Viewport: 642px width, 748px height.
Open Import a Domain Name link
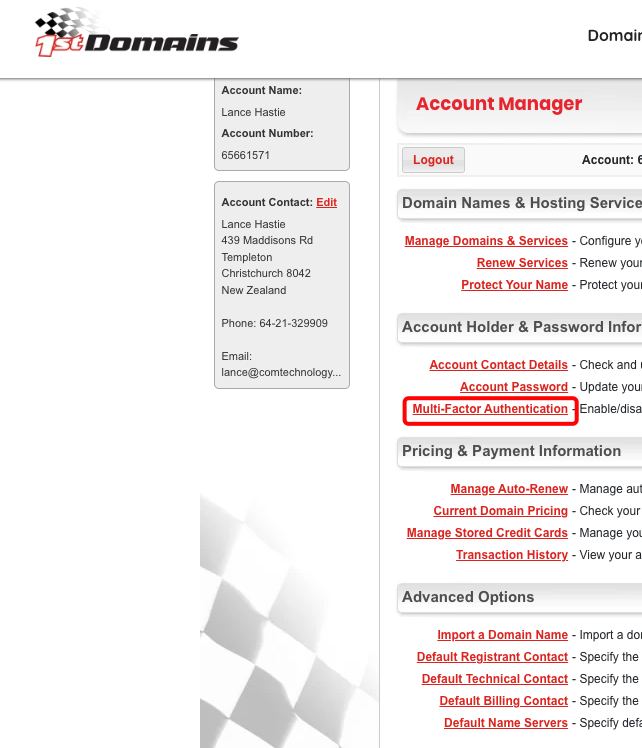pyautogui.click(x=502, y=635)
